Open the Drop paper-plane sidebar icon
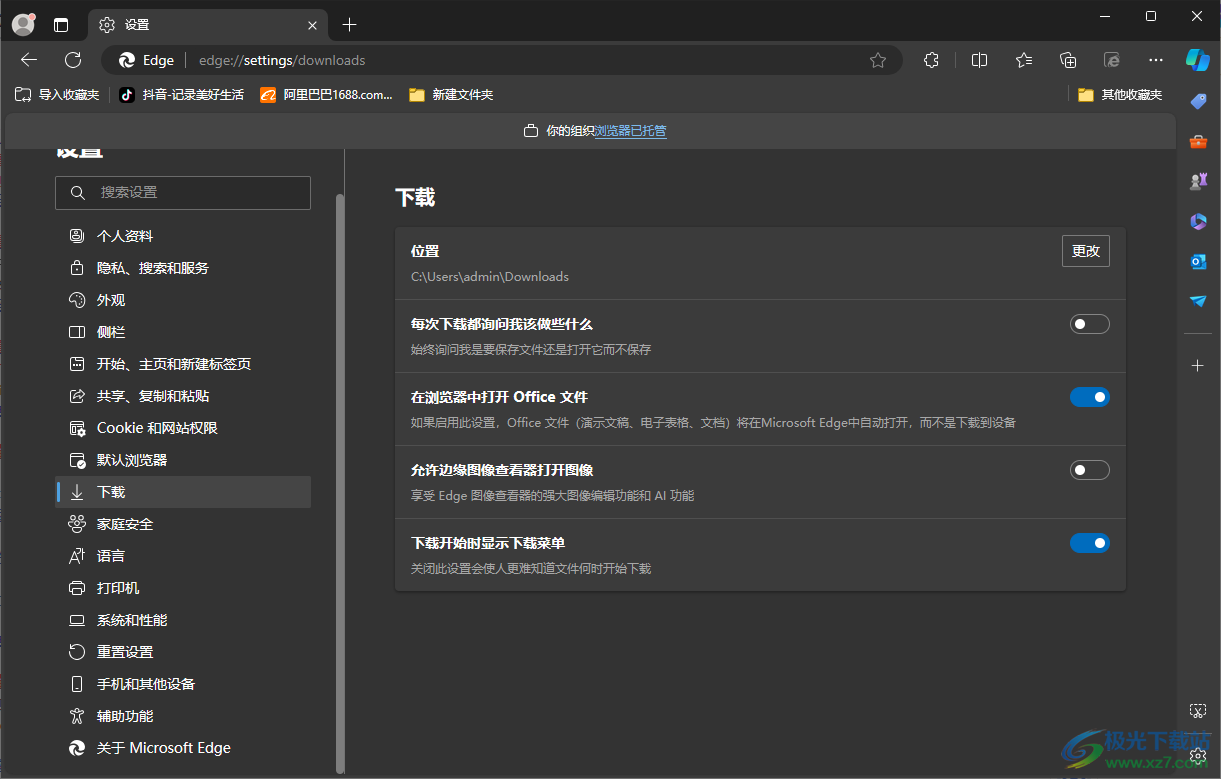The width and height of the screenshot is (1221, 779). pos(1198,301)
